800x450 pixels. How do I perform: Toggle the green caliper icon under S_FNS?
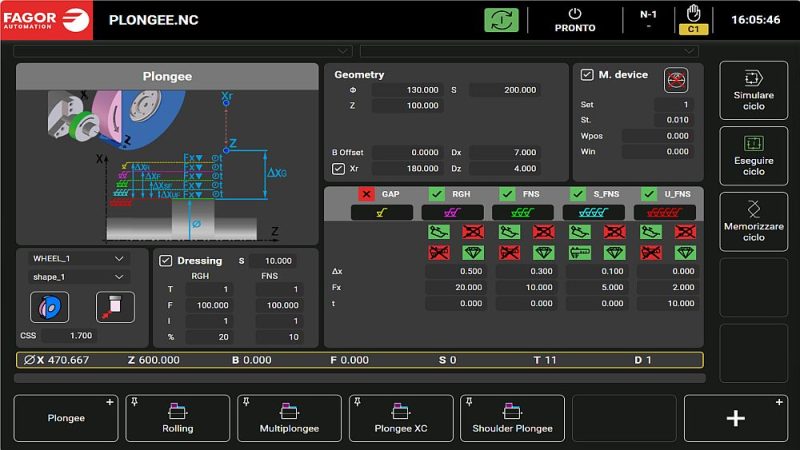pos(580,253)
